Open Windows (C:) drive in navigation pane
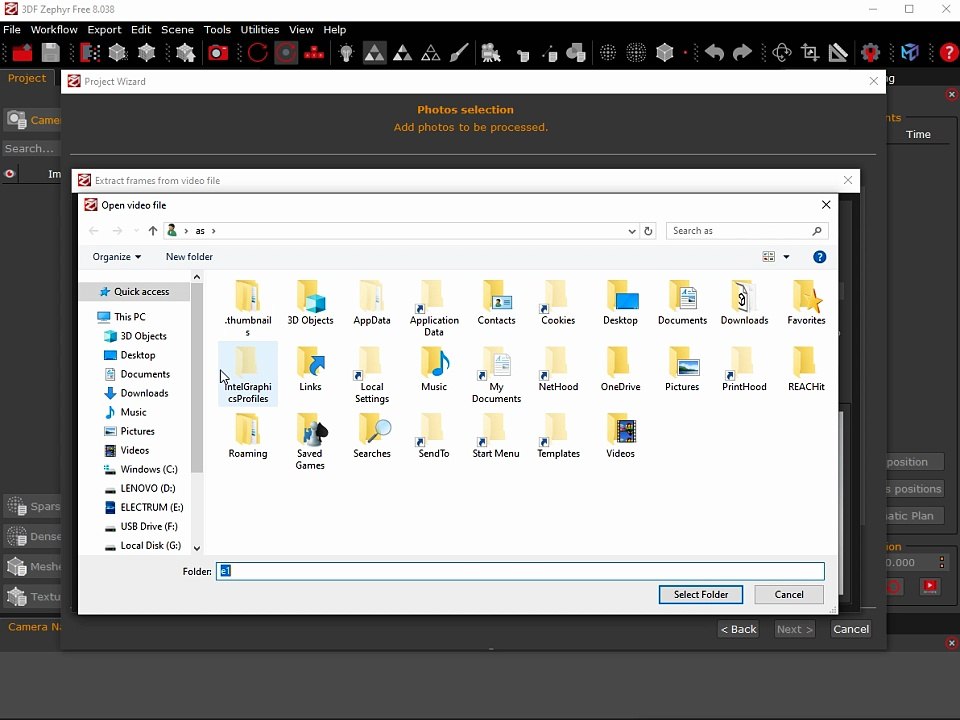 pyautogui.click(x=149, y=469)
